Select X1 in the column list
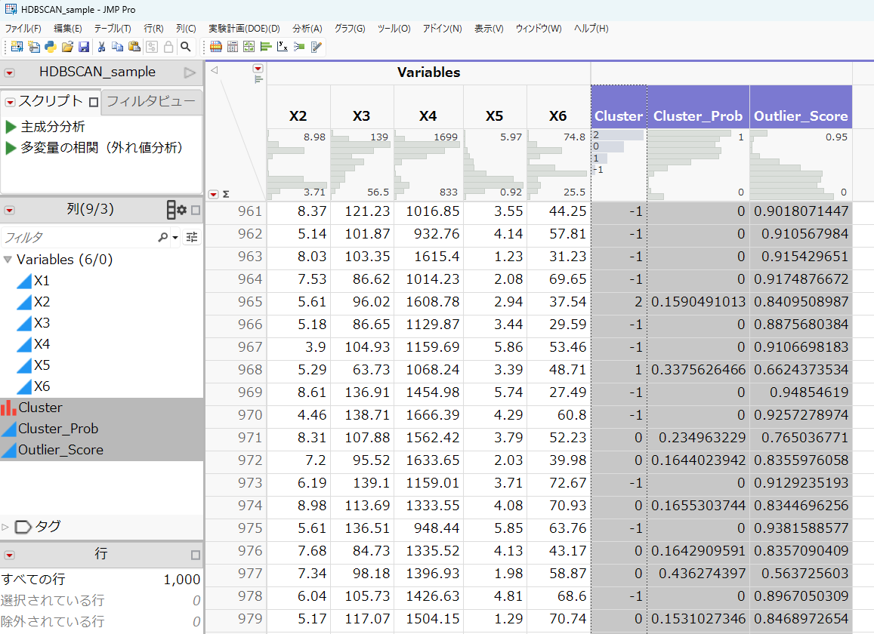This screenshot has width=874, height=634. pyautogui.click(x=42, y=280)
